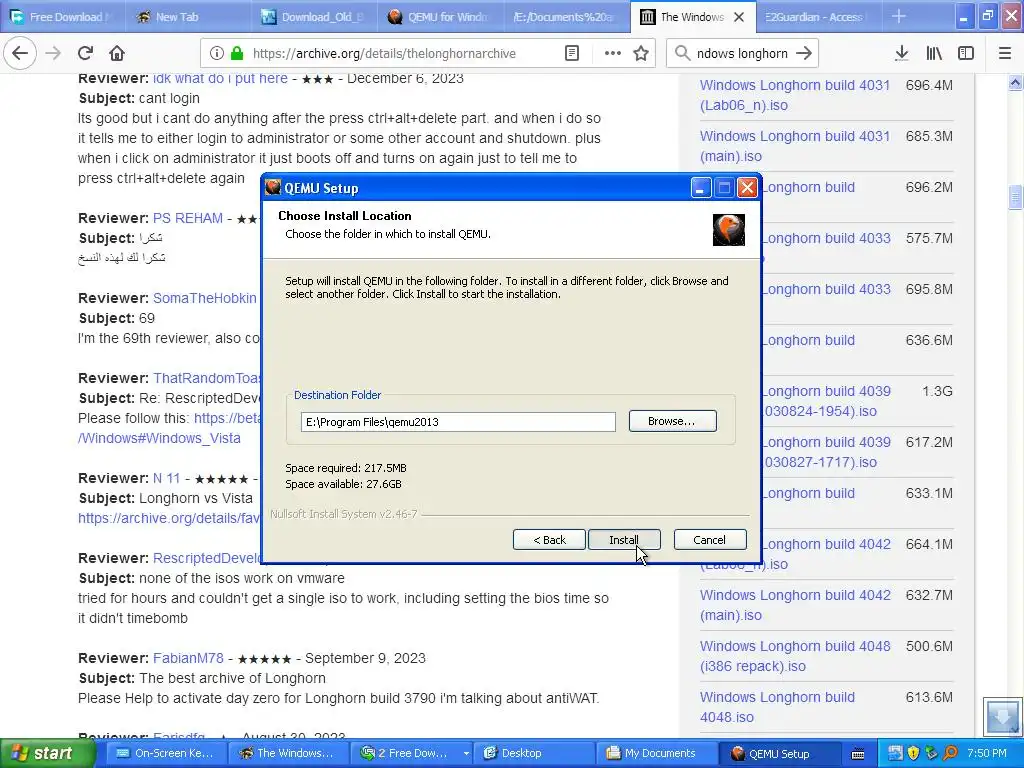1024x768 pixels.
Task: Click the Back button in QEMU Setup
Action: (549, 540)
